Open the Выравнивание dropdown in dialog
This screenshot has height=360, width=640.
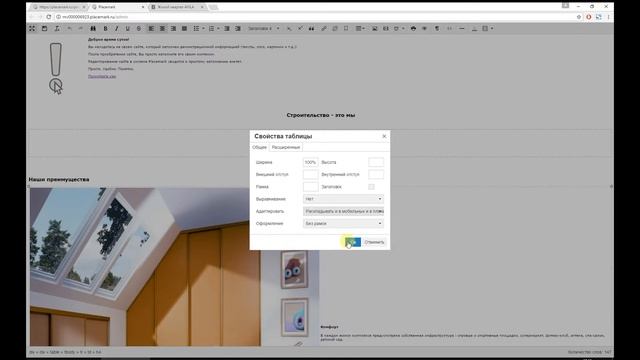click(x=343, y=199)
